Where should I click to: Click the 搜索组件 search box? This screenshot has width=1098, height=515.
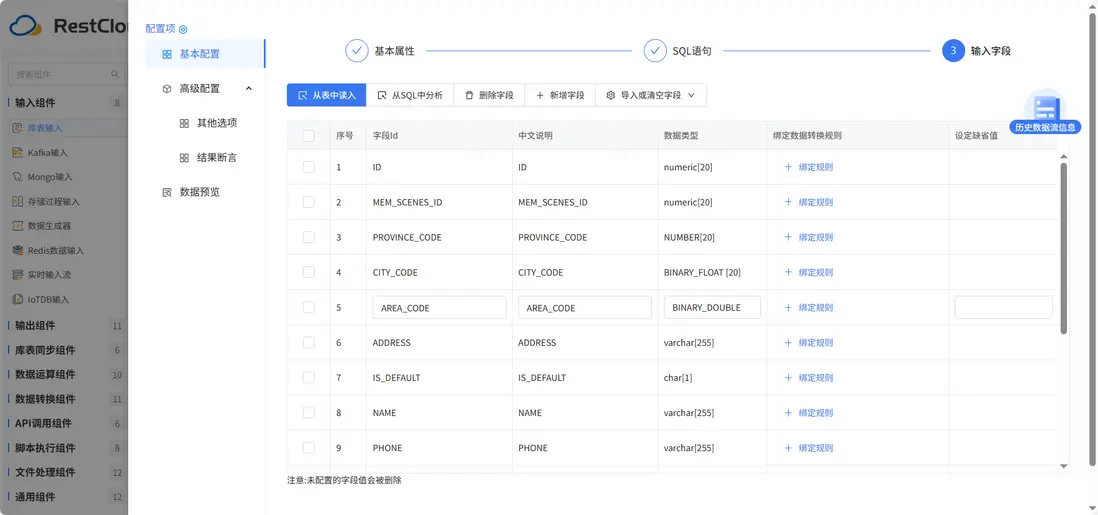(x=67, y=74)
